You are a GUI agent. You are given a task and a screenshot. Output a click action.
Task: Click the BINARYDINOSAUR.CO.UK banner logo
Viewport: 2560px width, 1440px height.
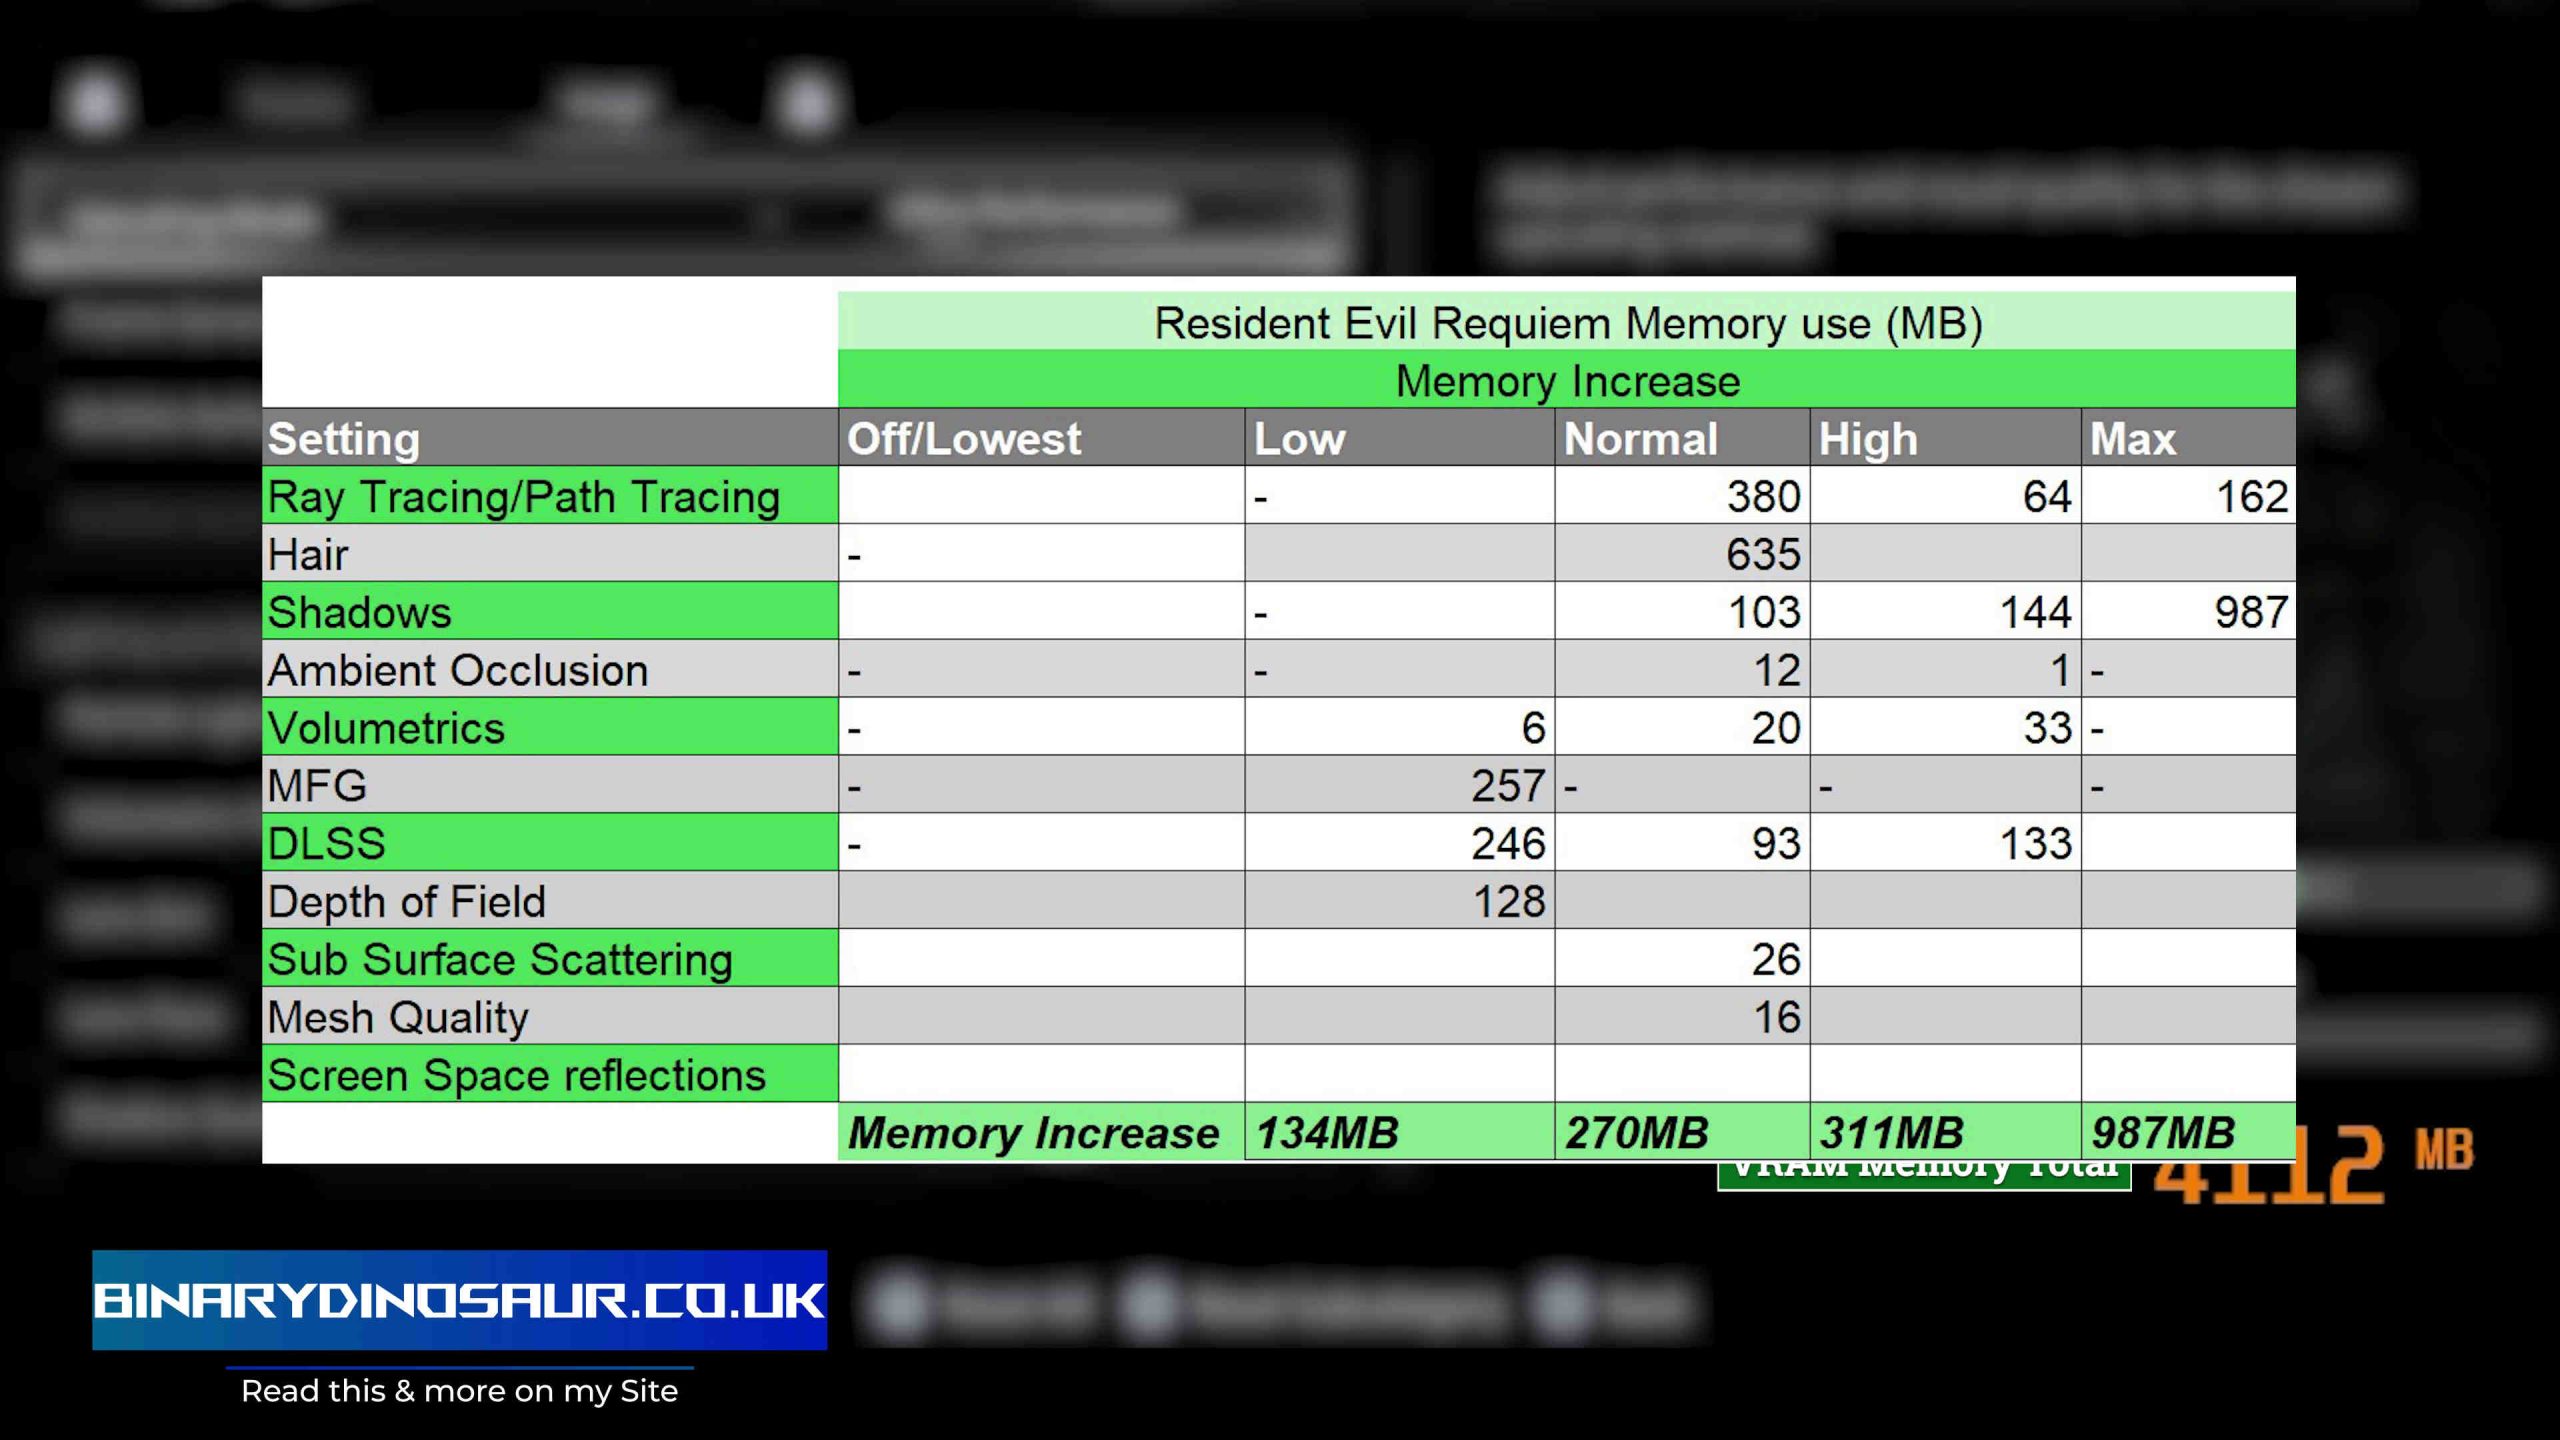(x=459, y=1300)
